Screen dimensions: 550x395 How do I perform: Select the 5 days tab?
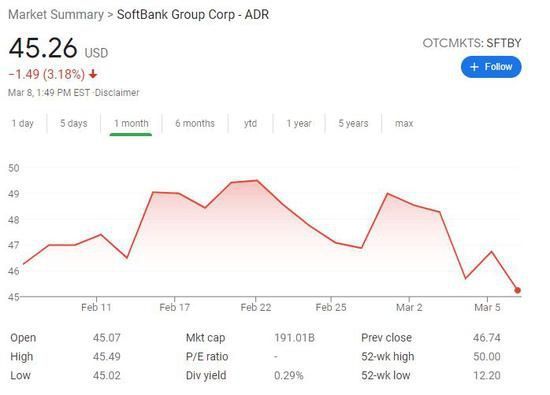[x=74, y=123]
